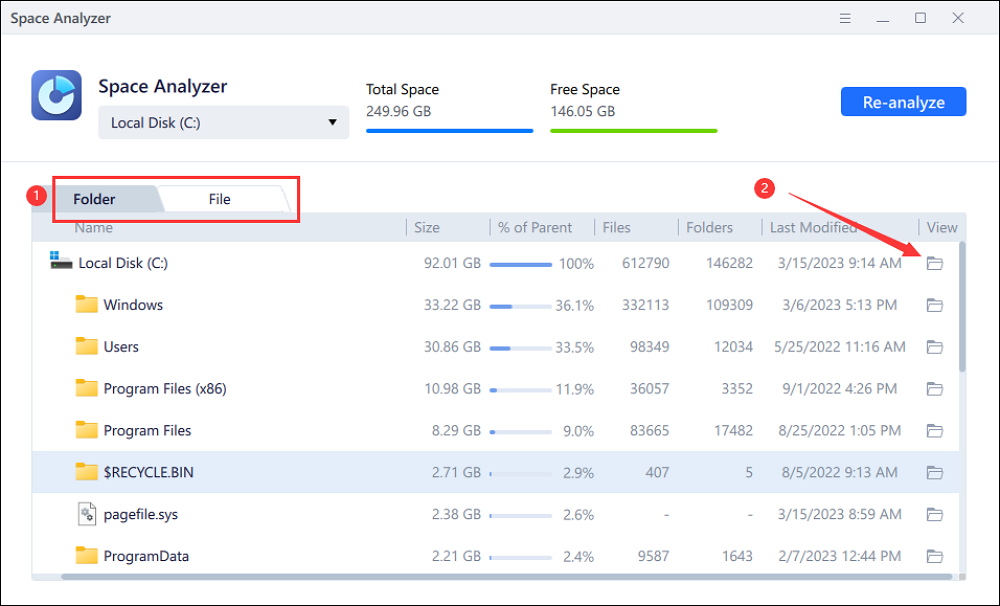
Task: Click view folder icon for ProgramData
Action: click(x=934, y=556)
